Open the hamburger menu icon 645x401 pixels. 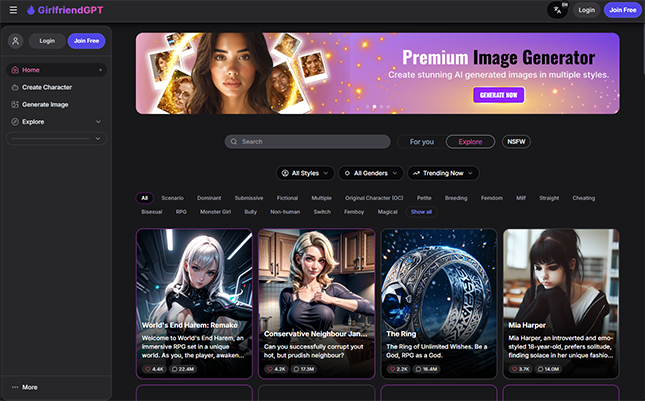pyautogui.click(x=13, y=10)
